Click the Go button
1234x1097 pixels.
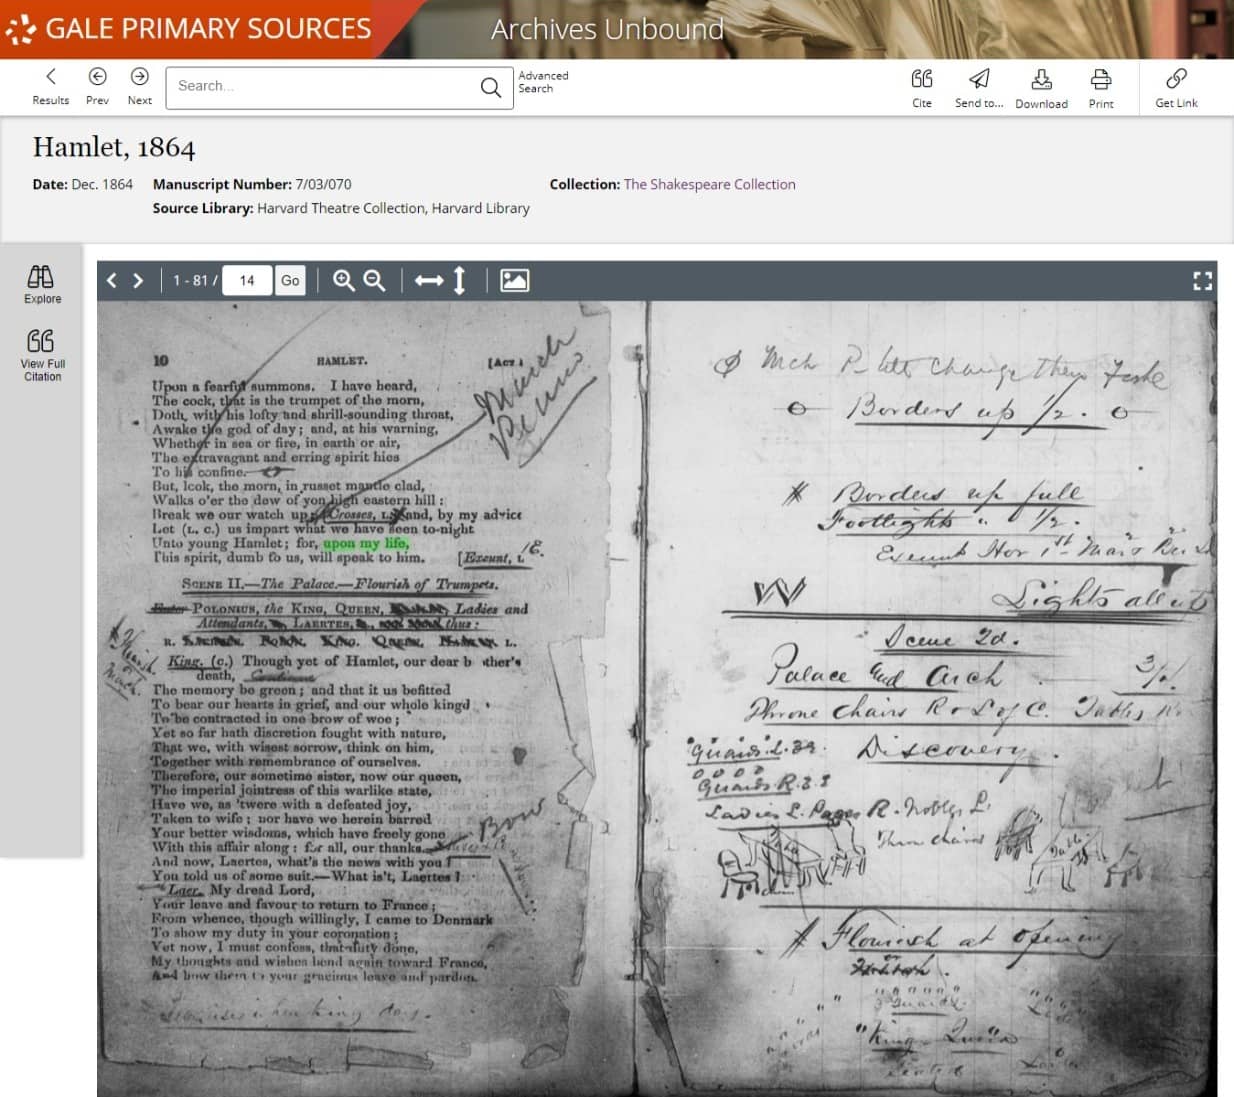[x=290, y=281]
